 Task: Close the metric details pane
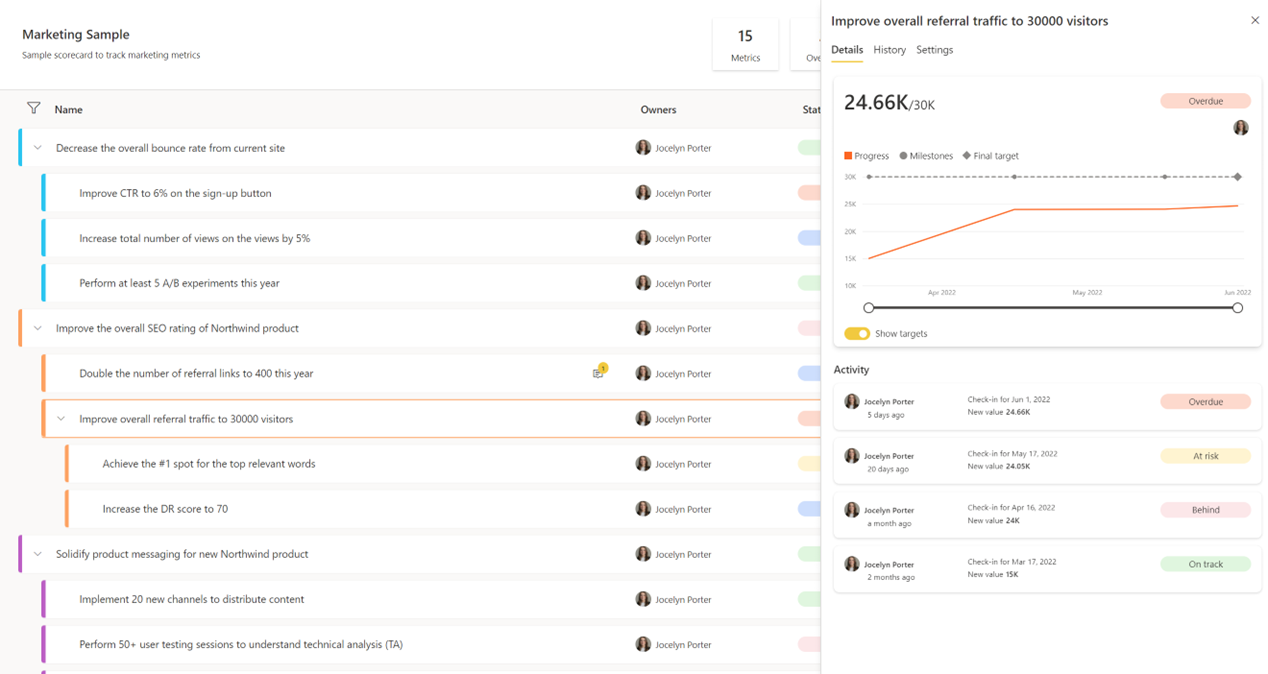tap(1255, 20)
